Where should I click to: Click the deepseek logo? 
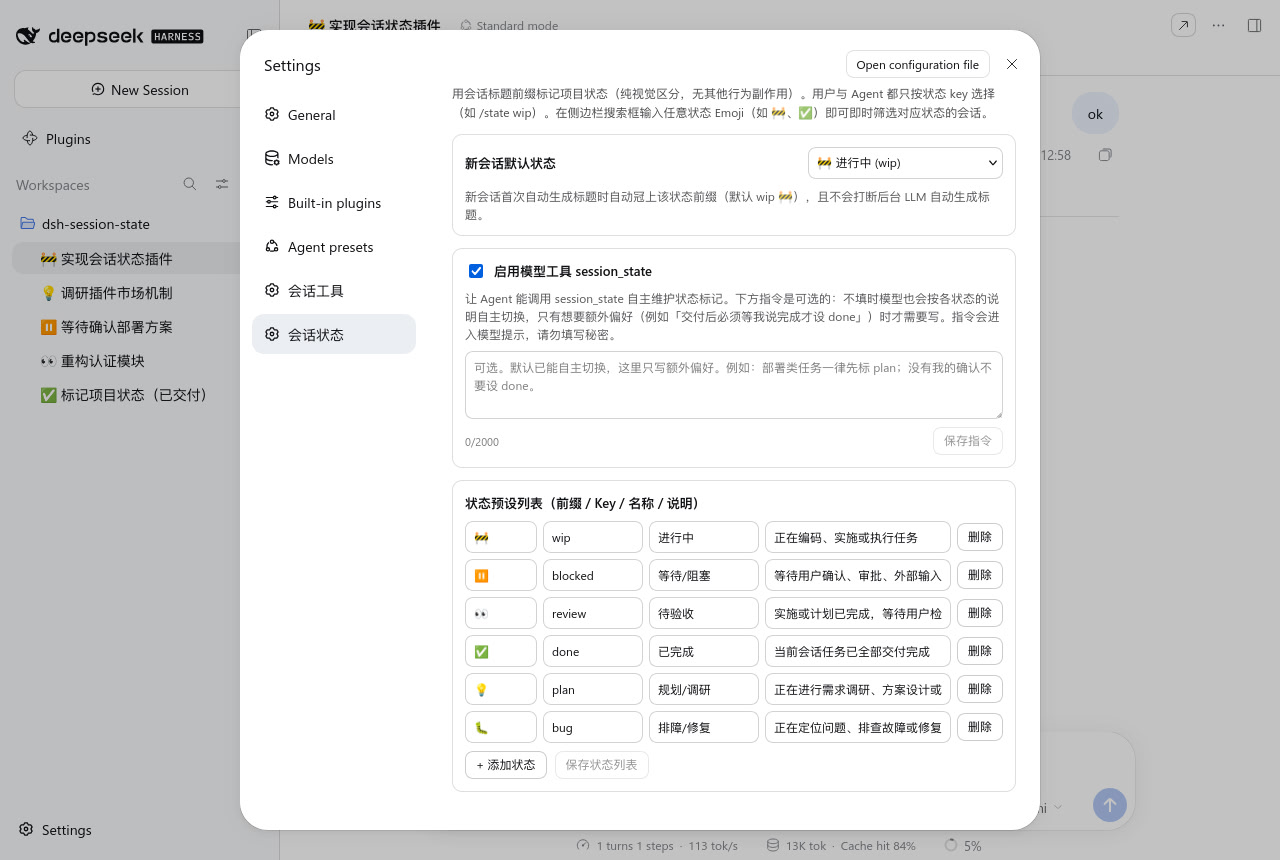(x=110, y=36)
